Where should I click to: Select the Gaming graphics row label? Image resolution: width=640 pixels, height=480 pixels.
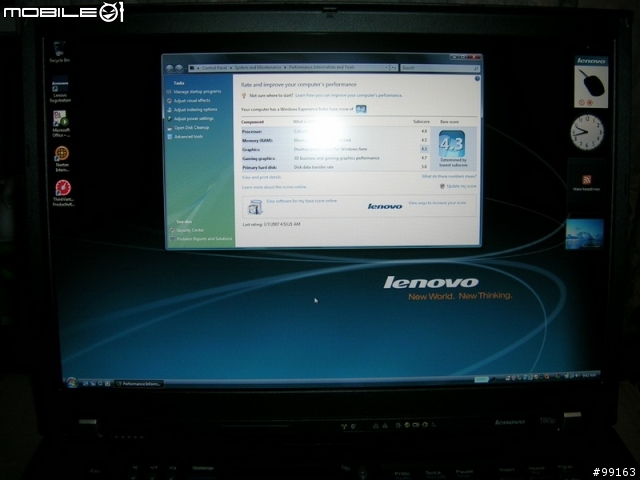(x=258, y=158)
